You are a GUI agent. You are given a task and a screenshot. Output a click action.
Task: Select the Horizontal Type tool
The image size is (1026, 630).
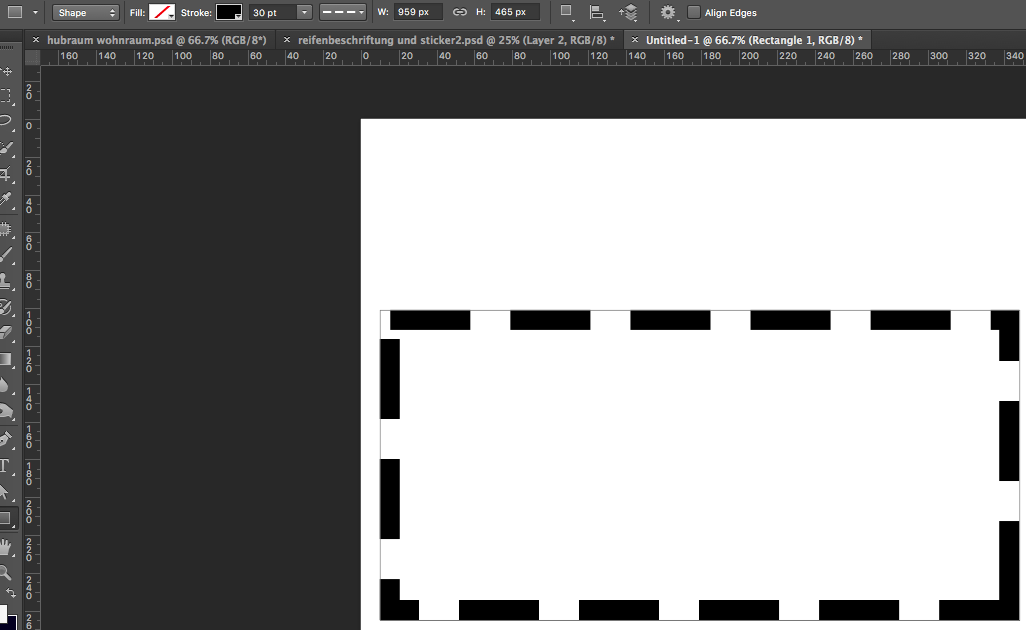6,466
